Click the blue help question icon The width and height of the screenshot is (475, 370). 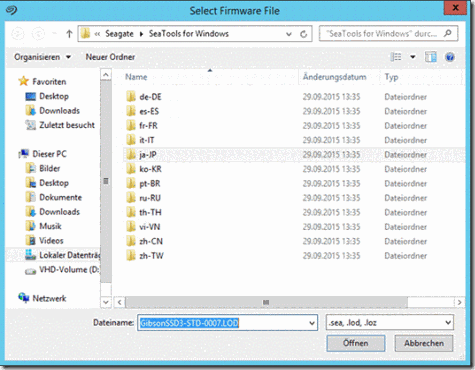450,57
